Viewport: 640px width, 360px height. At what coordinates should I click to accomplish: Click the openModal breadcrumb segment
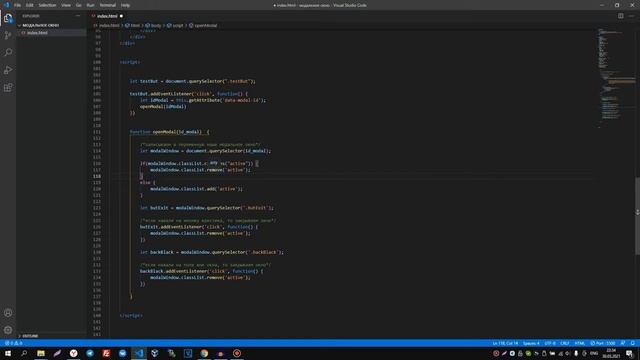205,25
